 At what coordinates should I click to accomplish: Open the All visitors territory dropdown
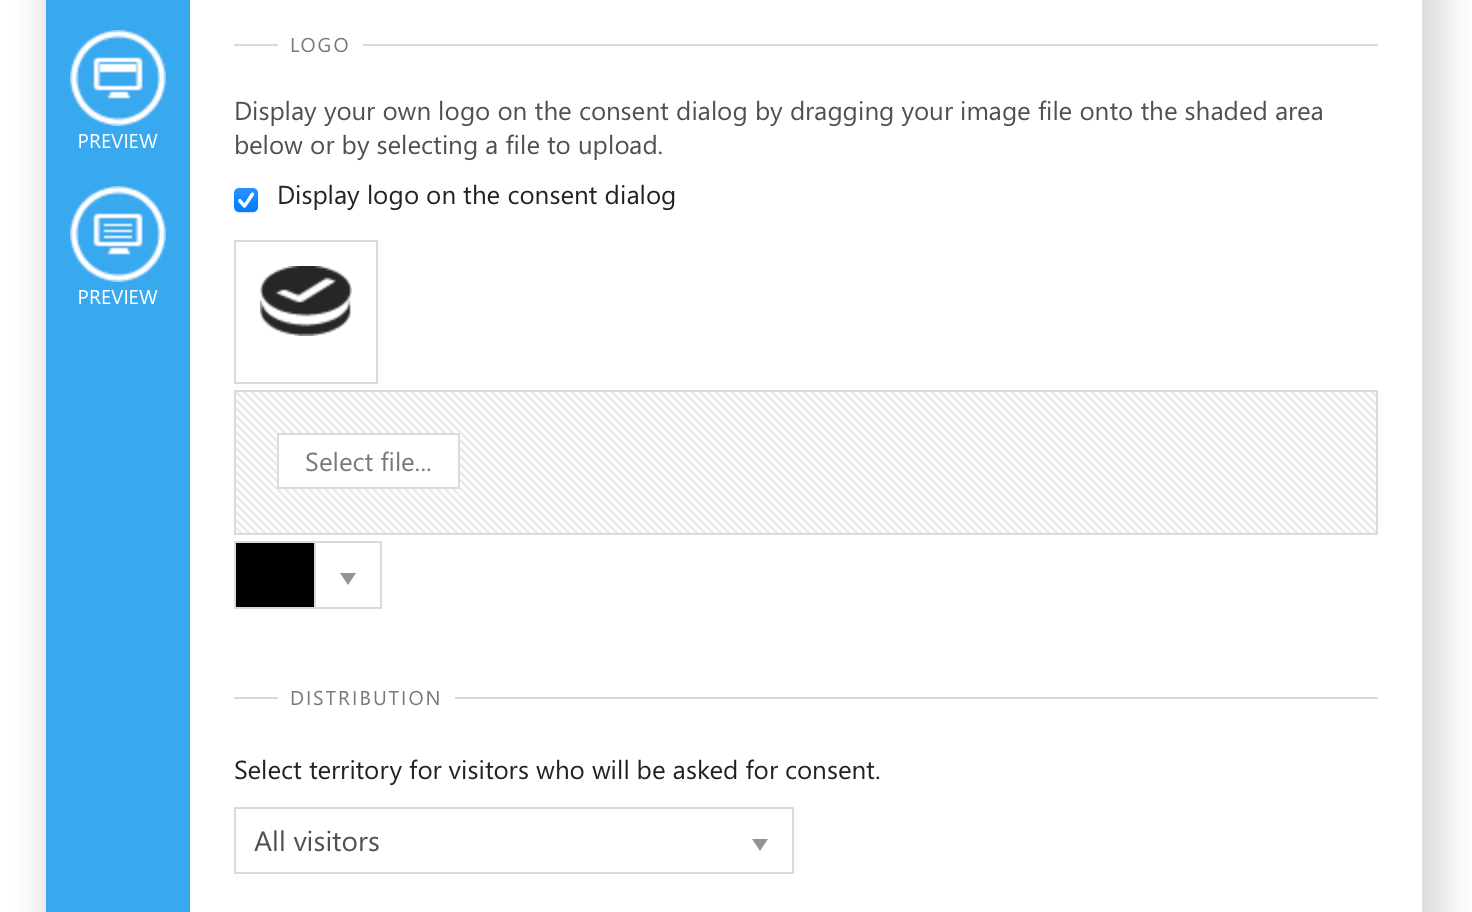pos(514,841)
